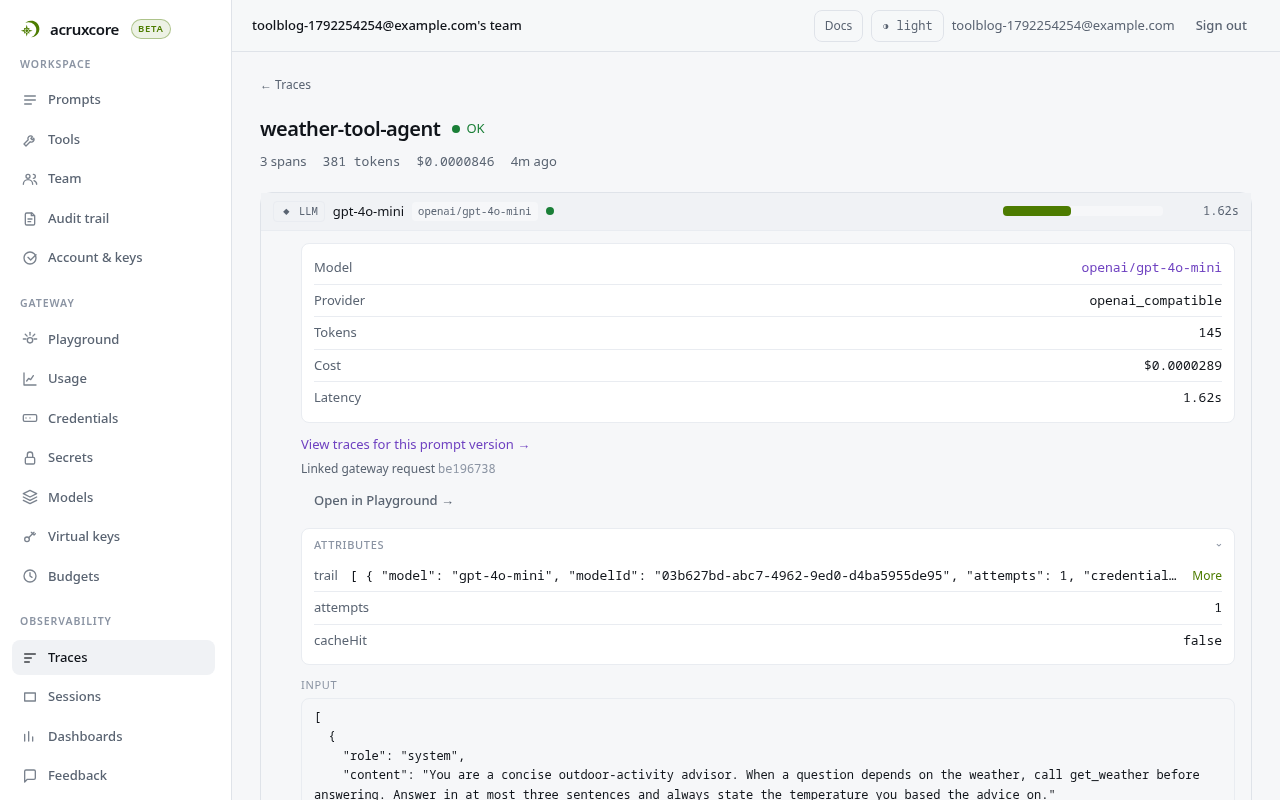Open Dashboards via bar chart icon
Viewport: 1280px width, 800px height.
tap(30, 737)
